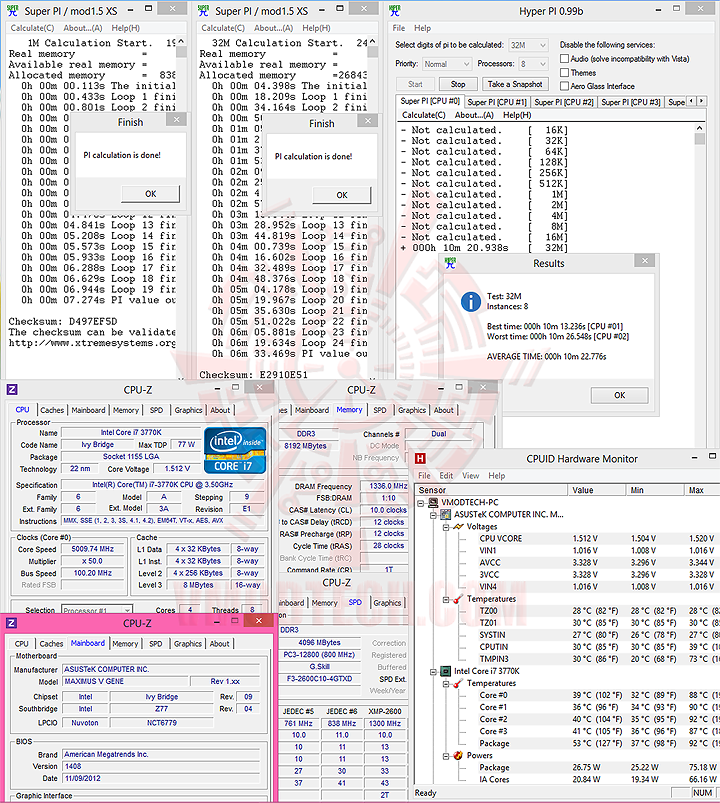
Task: Click the Powers flame icon in HWMonitor
Action: coord(458,755)
